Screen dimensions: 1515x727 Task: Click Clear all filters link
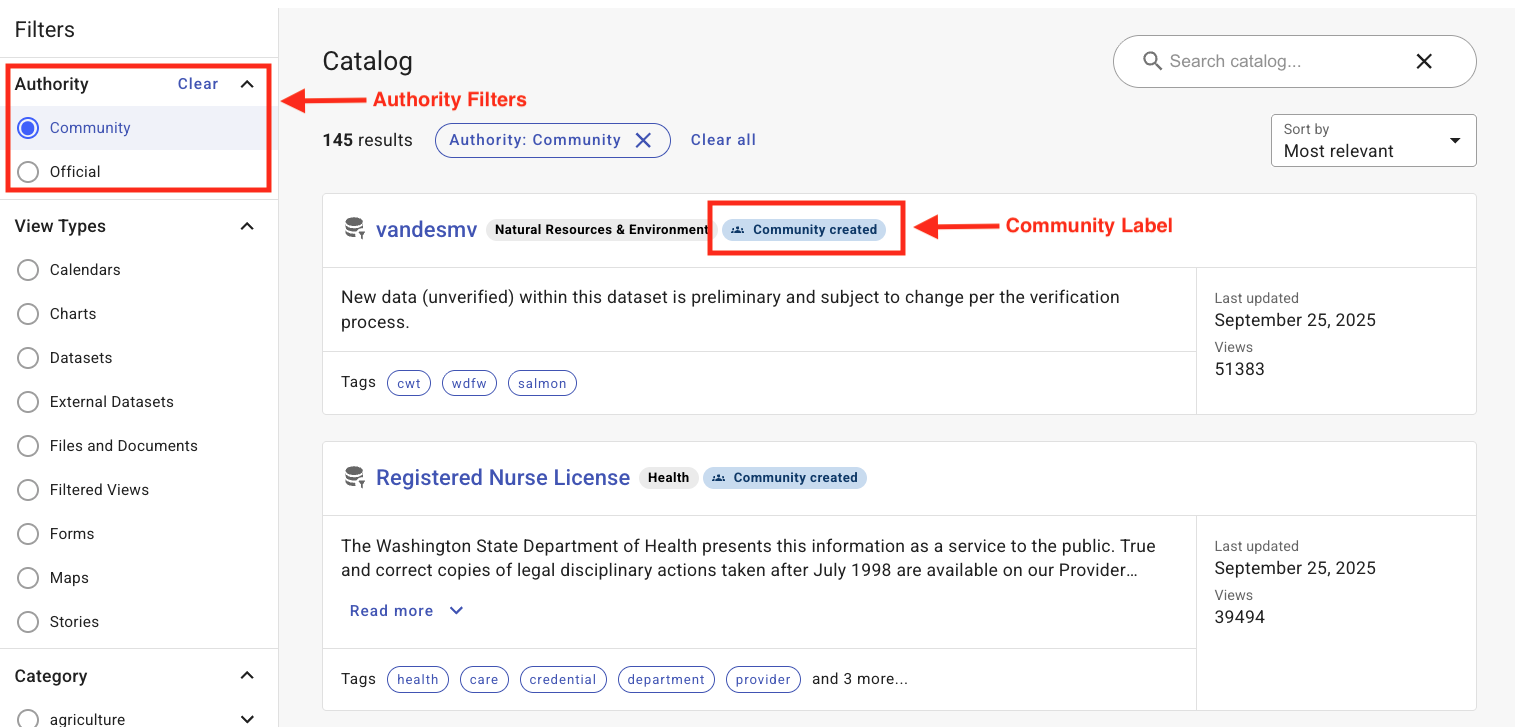723,140
